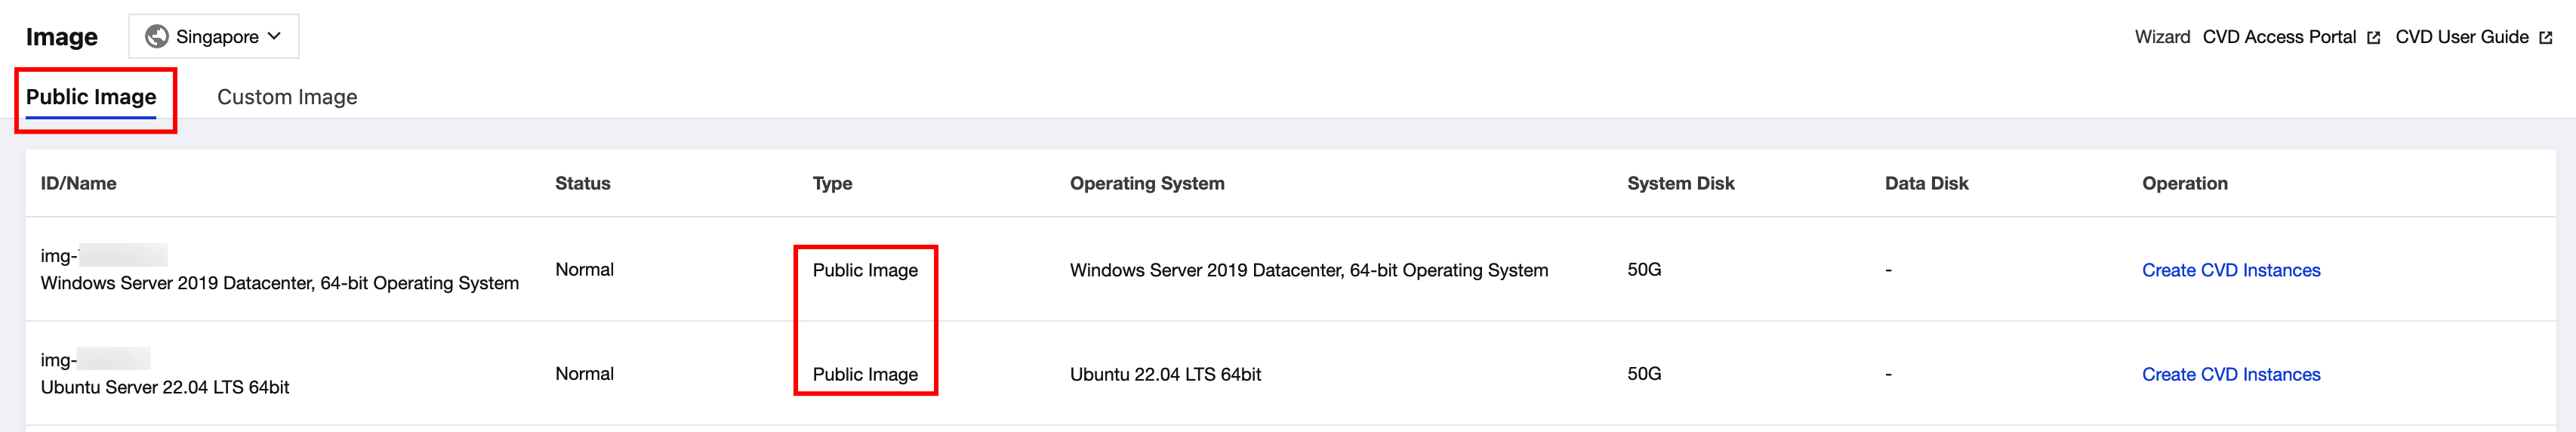Click the globe icon beside Singapore

click(157, 37)
